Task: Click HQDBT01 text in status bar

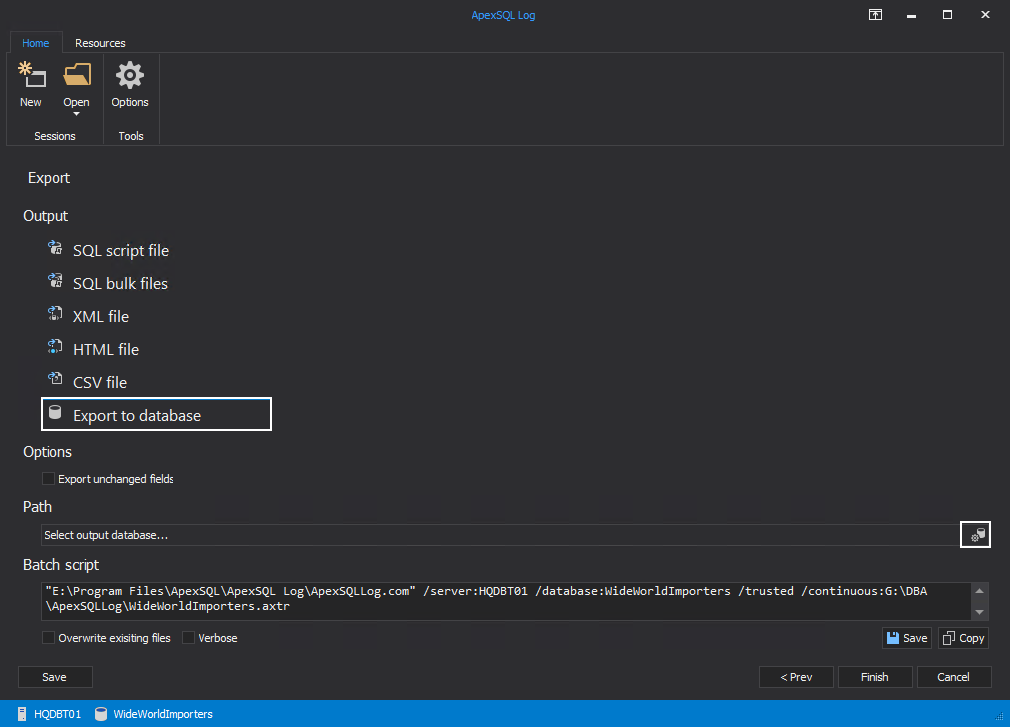Action: (57, 713)
